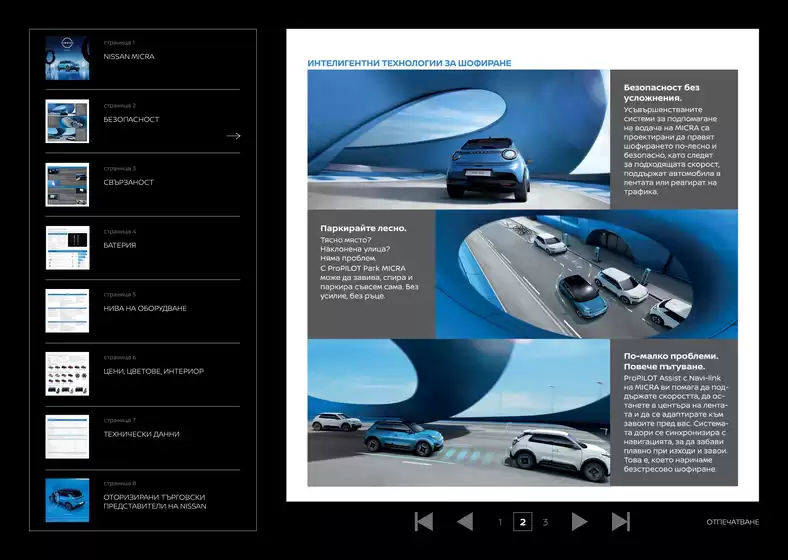This screenshot has width=788, height=560.
Task: Click the arrow beside БЕЗОПАСНОСТ
Action: coord(233,135)
